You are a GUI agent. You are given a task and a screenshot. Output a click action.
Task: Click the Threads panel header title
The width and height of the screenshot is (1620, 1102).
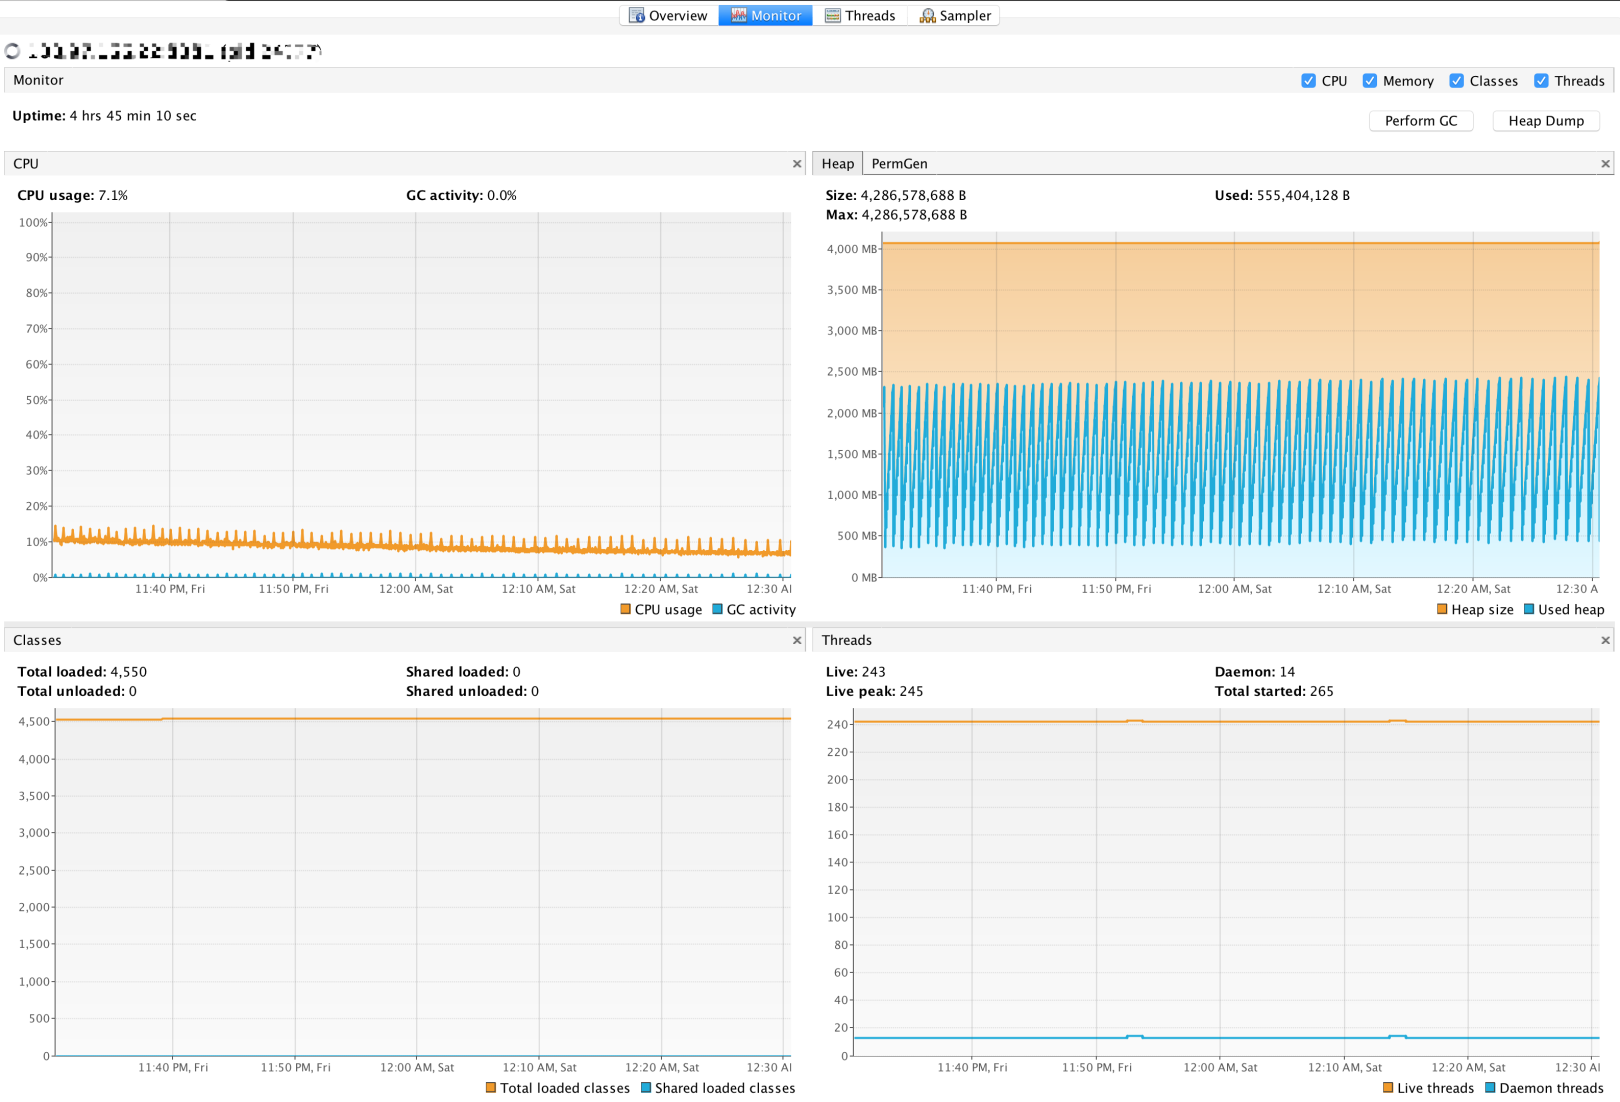coord(847,641)
